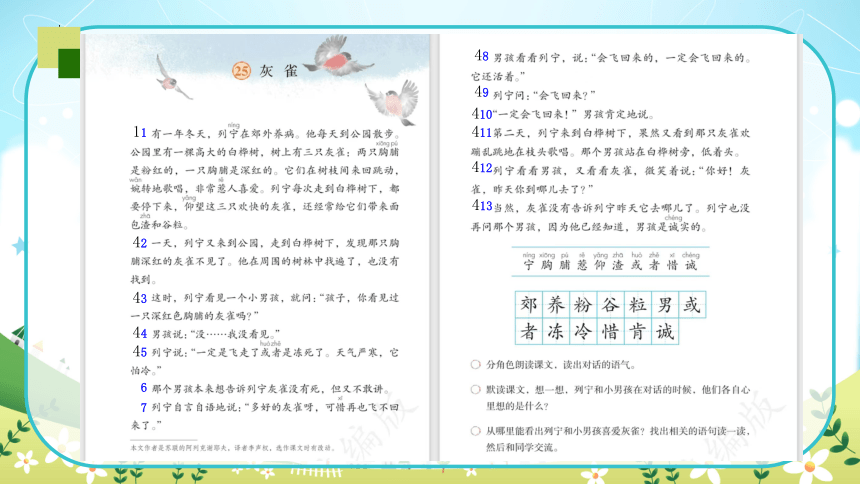The width and height of the screenshot is (860, 484).
Task: Click blue paragraph number 3 before 这时，列宁看见
Action: coord(144,298)
